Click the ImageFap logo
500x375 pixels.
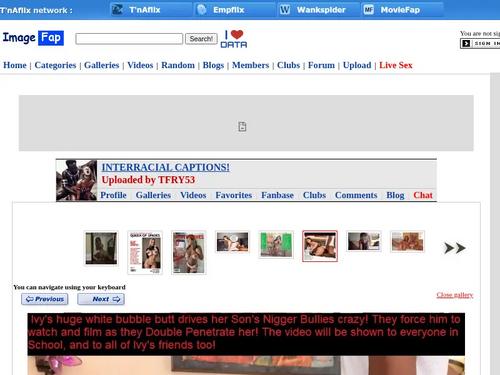tap(33, 38)
